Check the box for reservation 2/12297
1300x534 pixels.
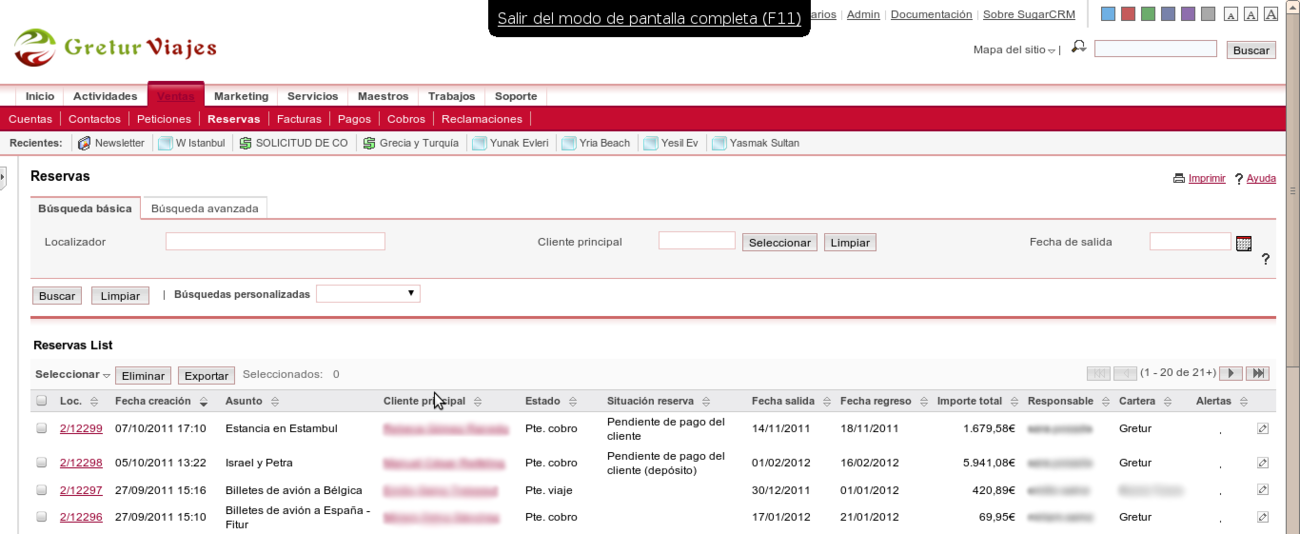coord(41,489)
